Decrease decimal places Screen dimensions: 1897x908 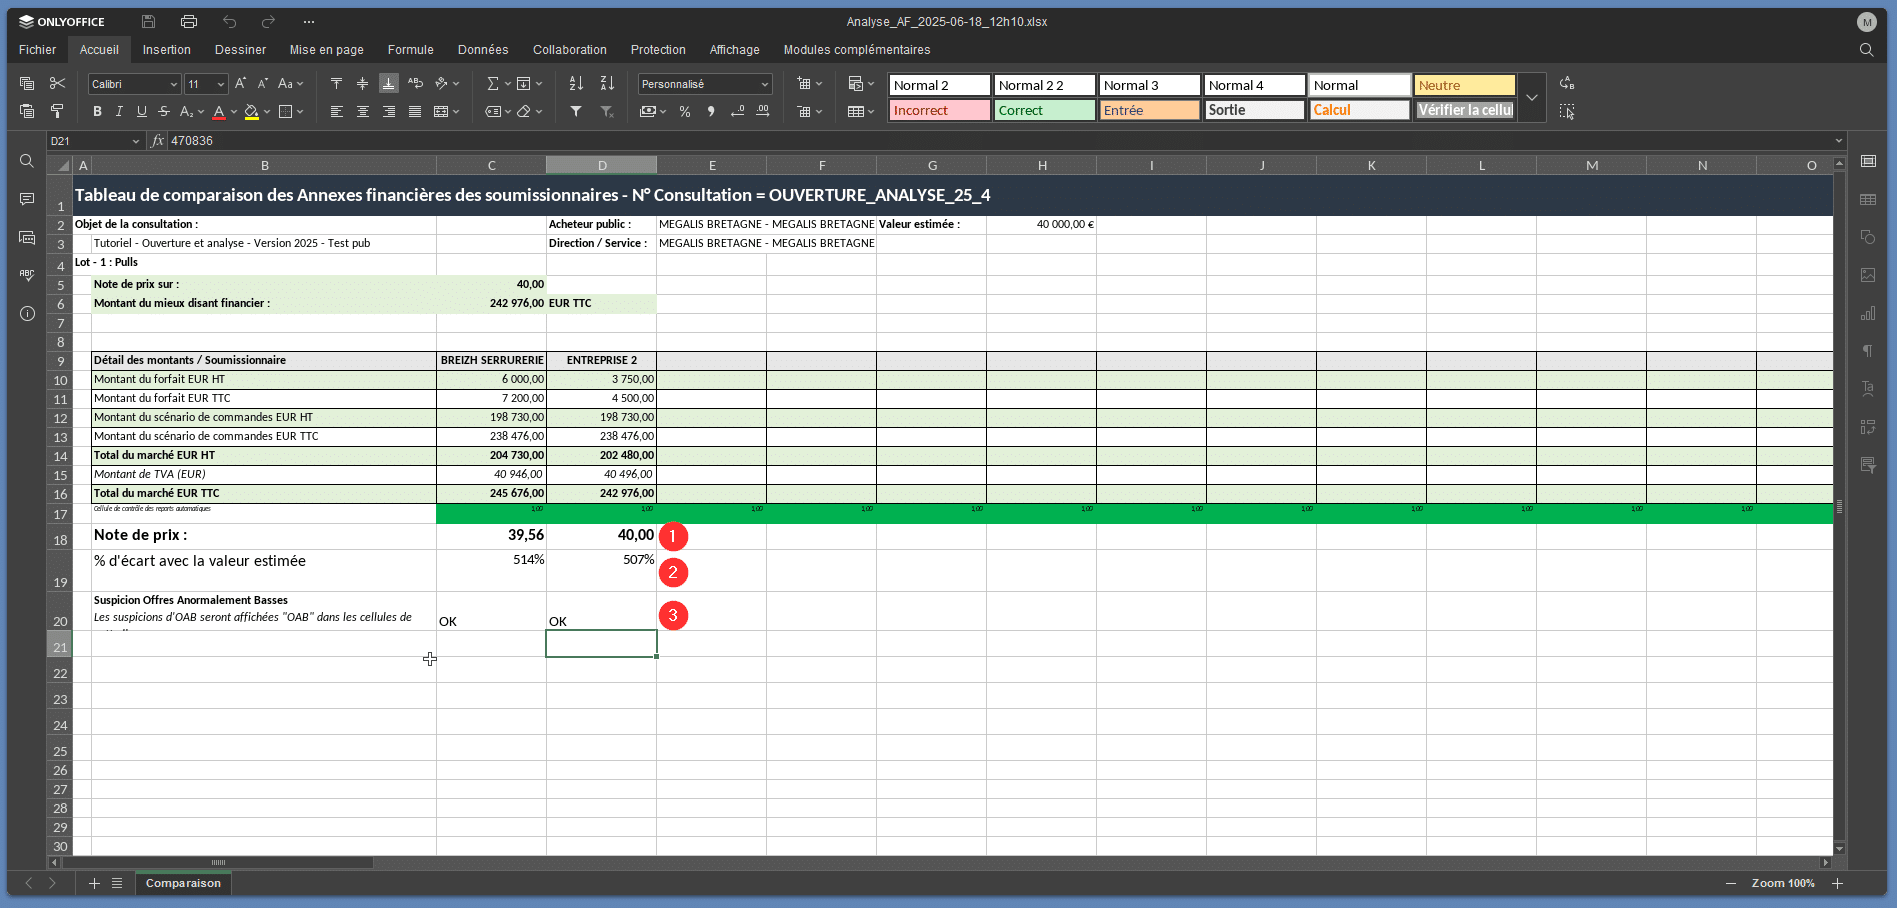737,112
